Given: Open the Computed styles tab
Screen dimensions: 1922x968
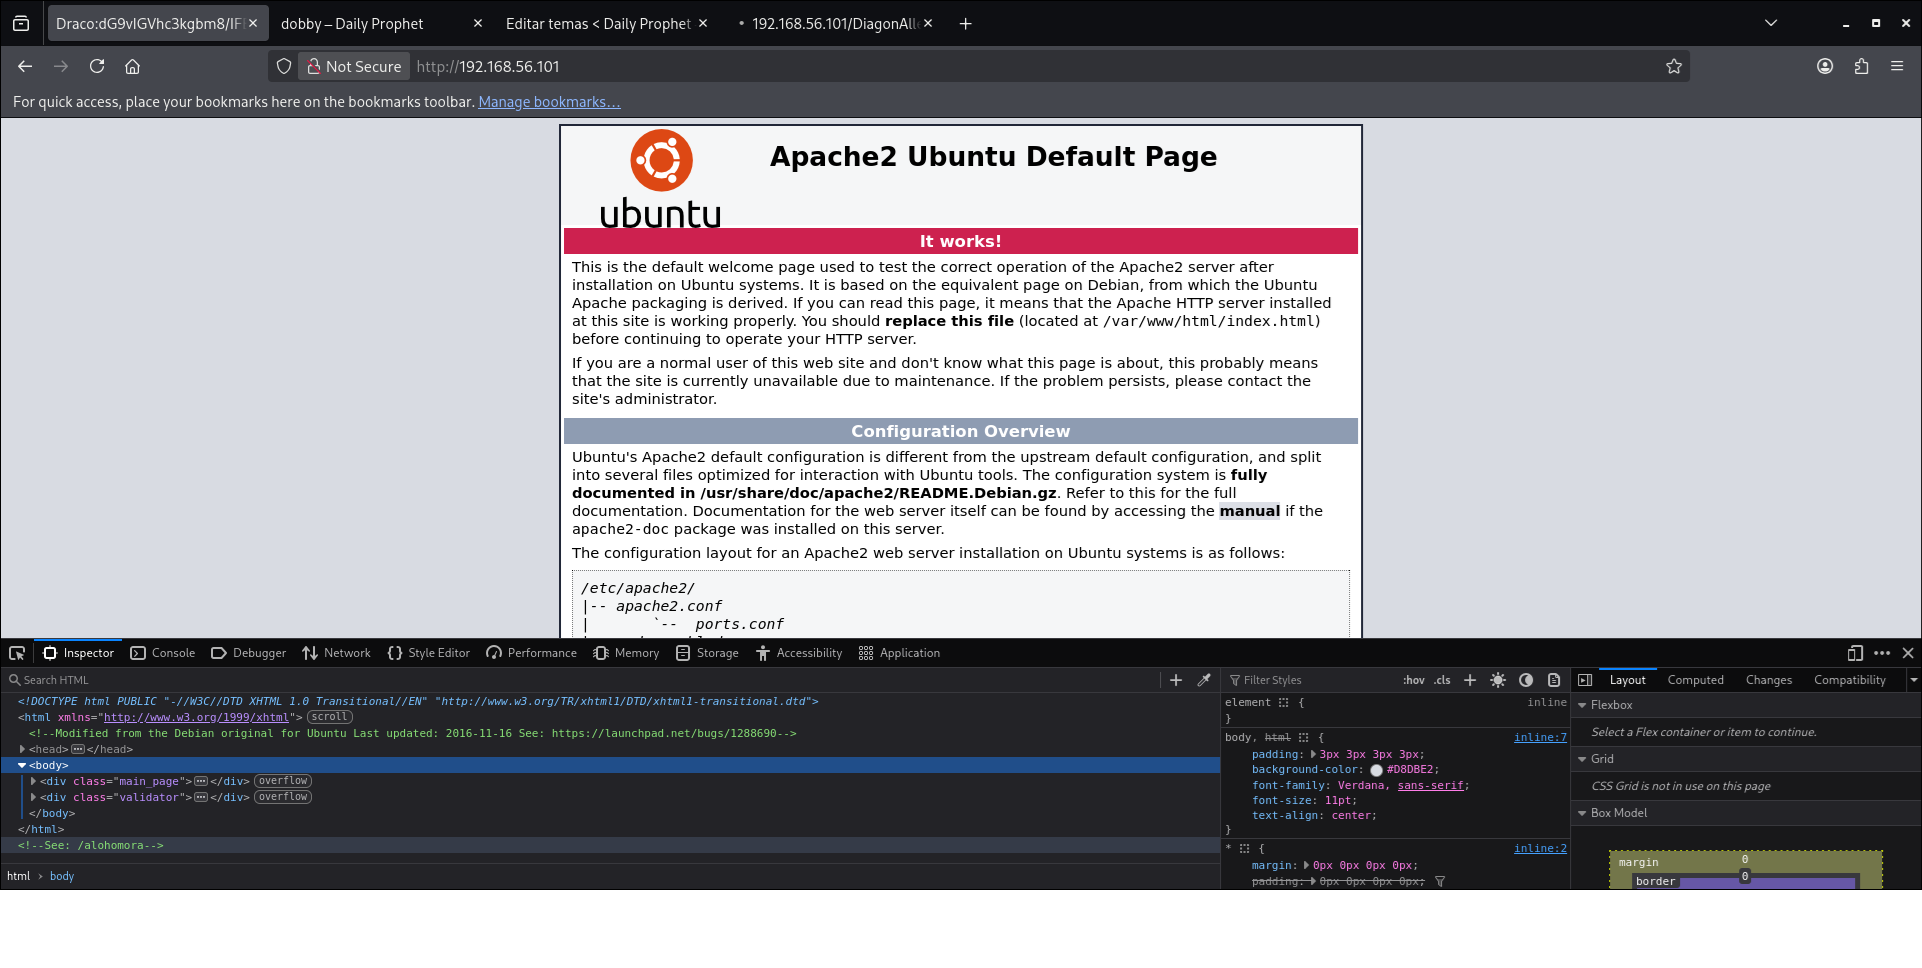Looking at the screenshot, I should [x=1695, y=680].
